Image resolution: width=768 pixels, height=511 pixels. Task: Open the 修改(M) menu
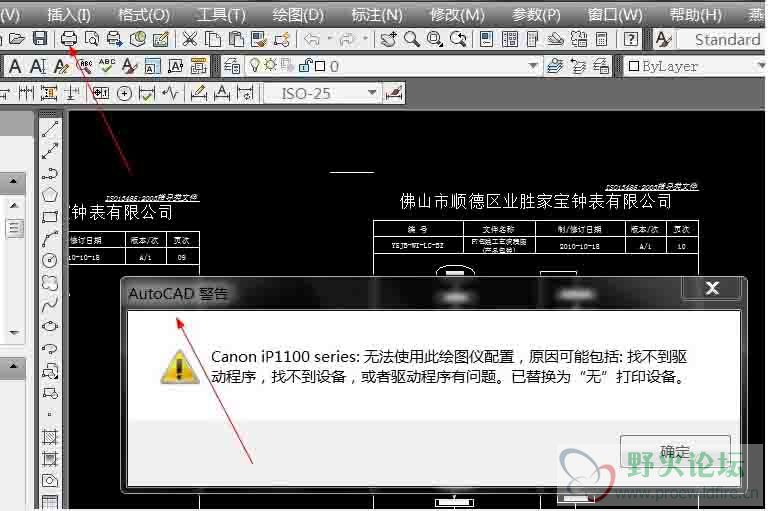(x=457, y=15)
